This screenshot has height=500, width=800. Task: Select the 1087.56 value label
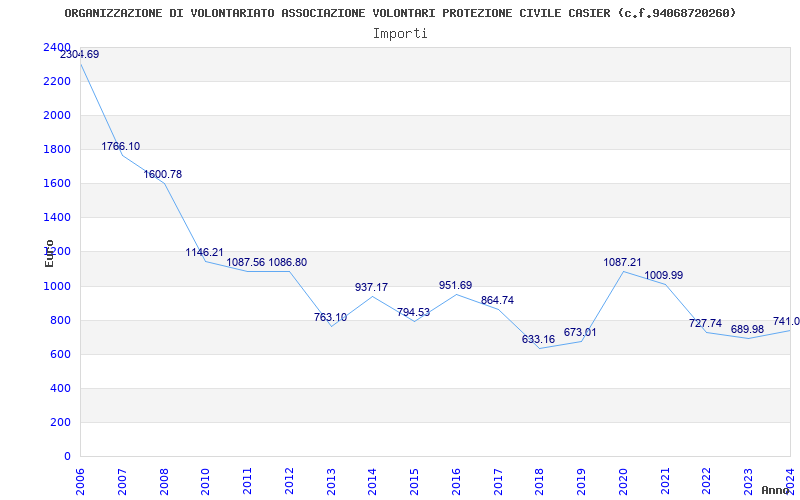click(x=246, y=262)
